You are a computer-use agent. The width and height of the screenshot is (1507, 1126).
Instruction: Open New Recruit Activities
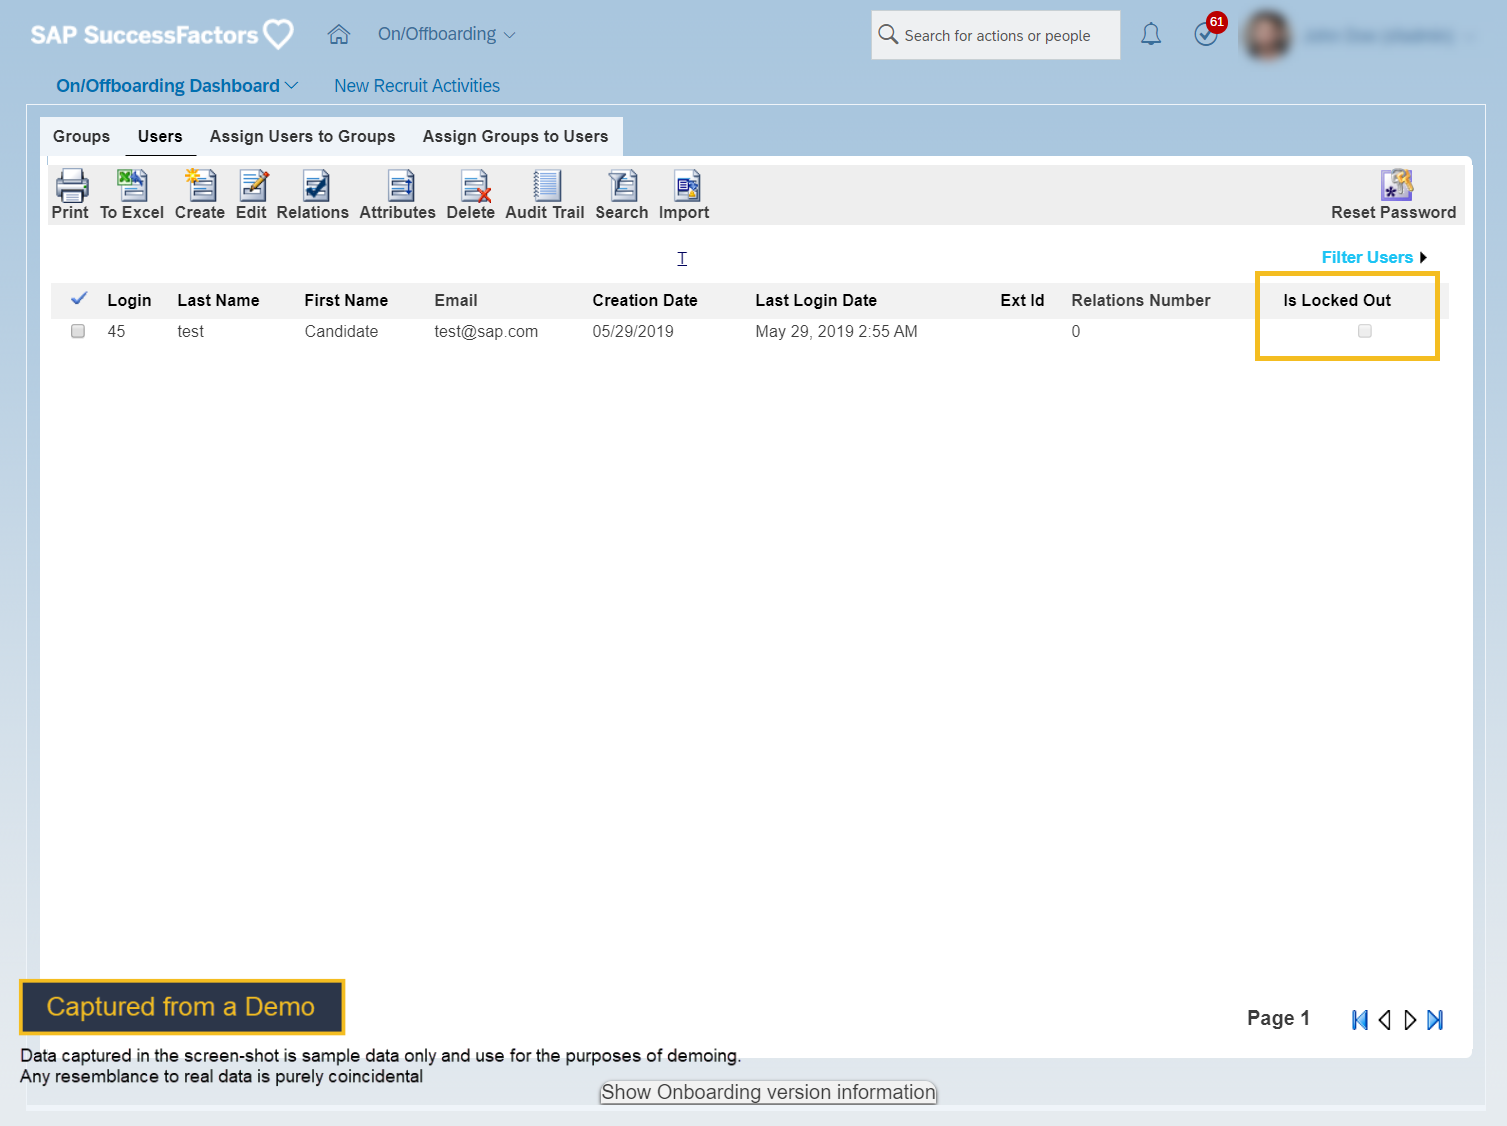click(417, 86)
